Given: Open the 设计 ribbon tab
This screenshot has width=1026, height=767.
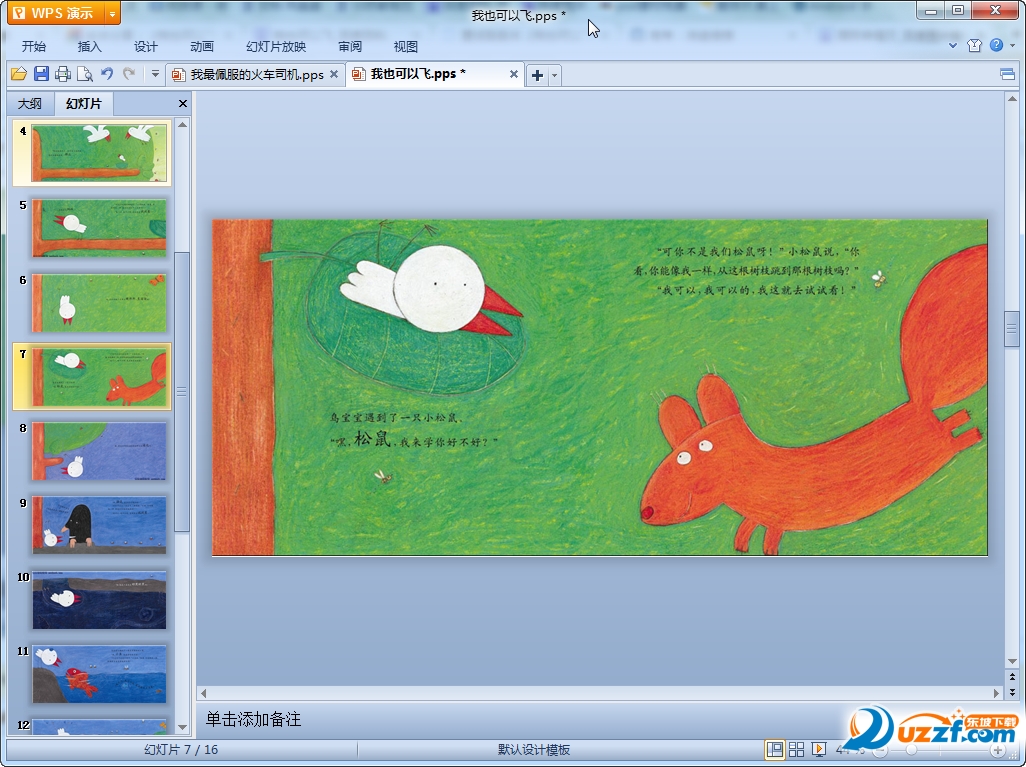Looking at the screenshot, I should tap(146, 46).
